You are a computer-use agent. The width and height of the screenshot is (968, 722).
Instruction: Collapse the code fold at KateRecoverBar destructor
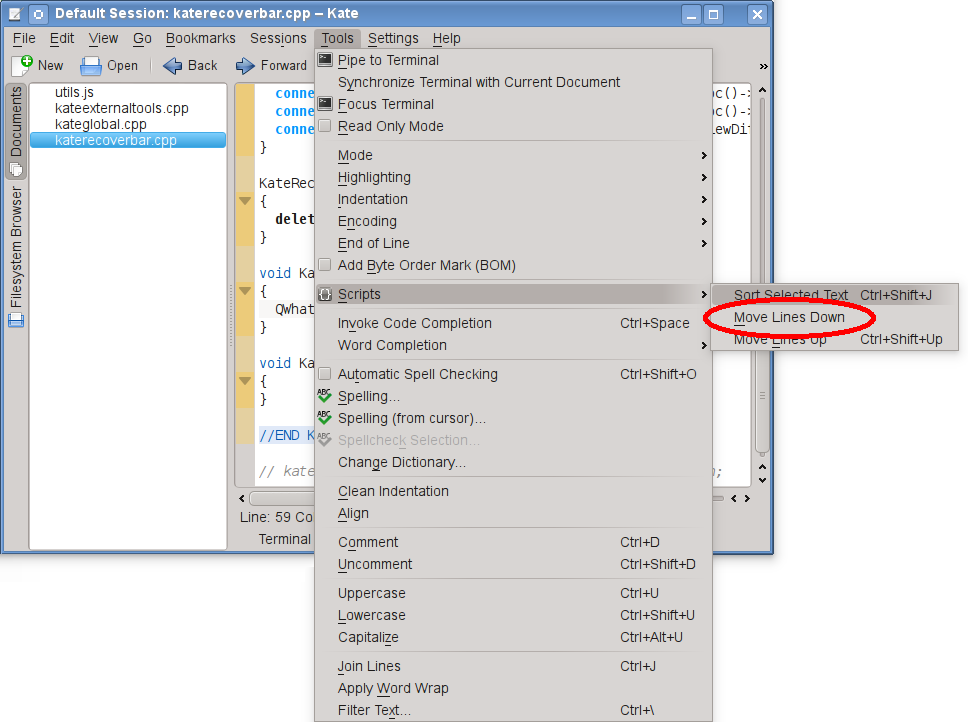[245, 201]
